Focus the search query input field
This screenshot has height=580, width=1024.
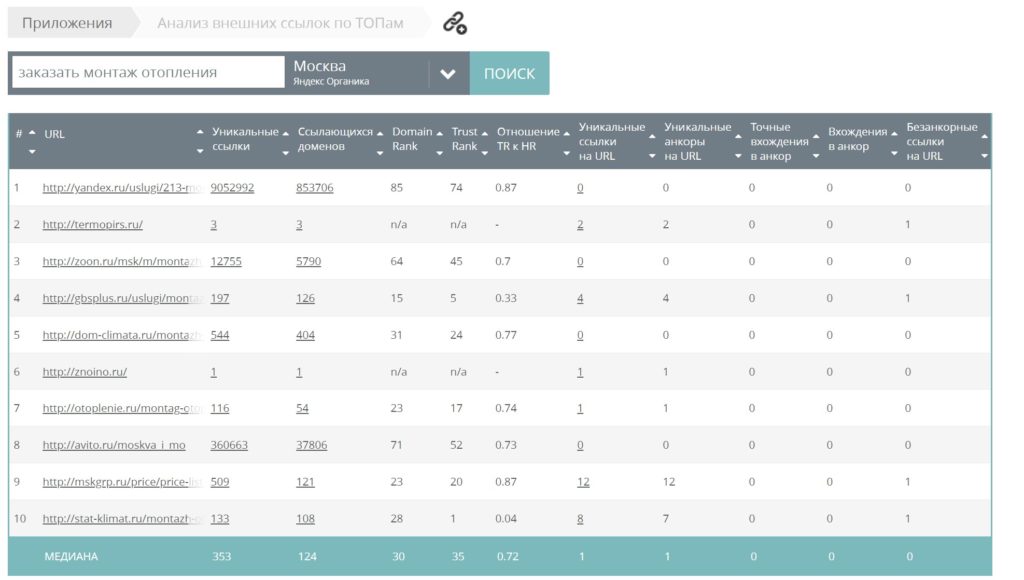148,73
